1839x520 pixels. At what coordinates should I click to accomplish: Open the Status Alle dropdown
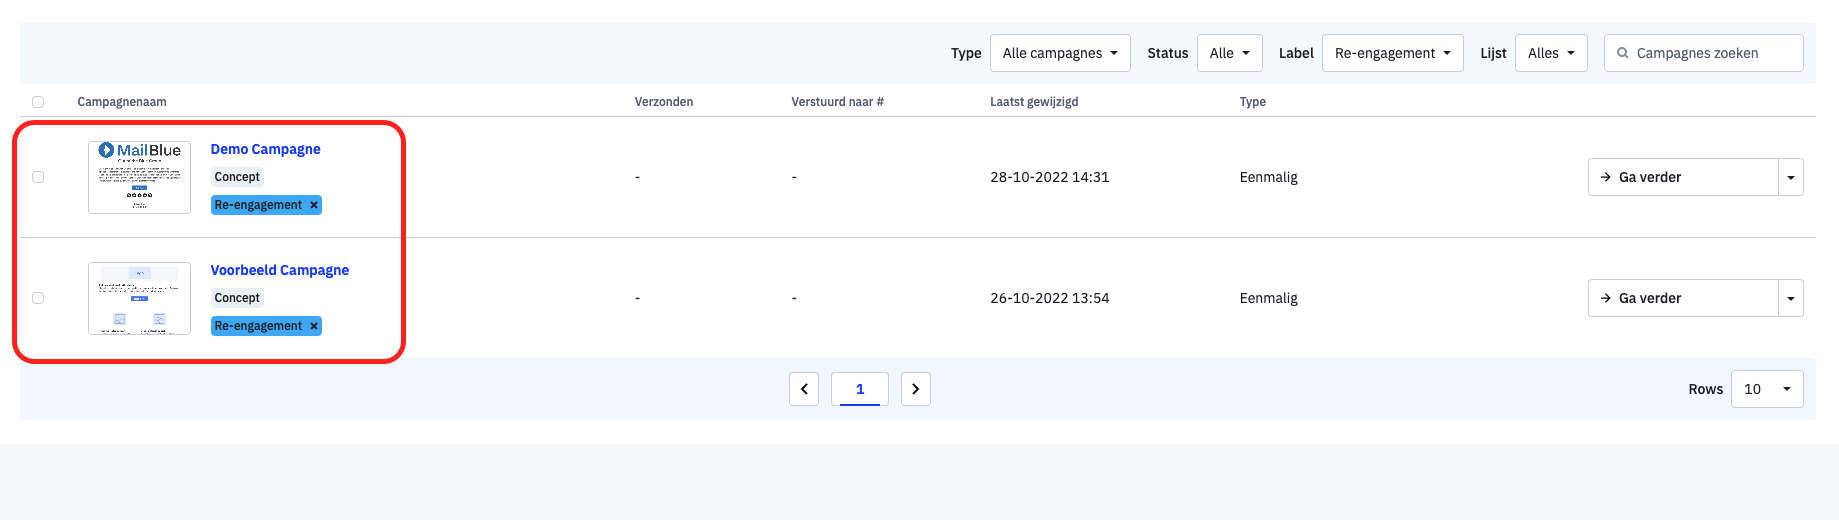[1229, 53]
